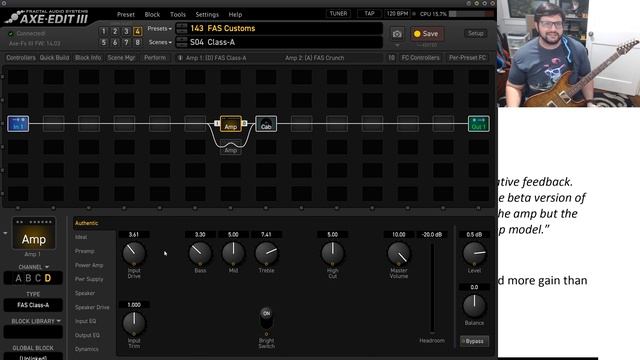Select scene number 4
The height and width of the screenshot is (360, 640).
pyautogui.click(x=138, y=31)
